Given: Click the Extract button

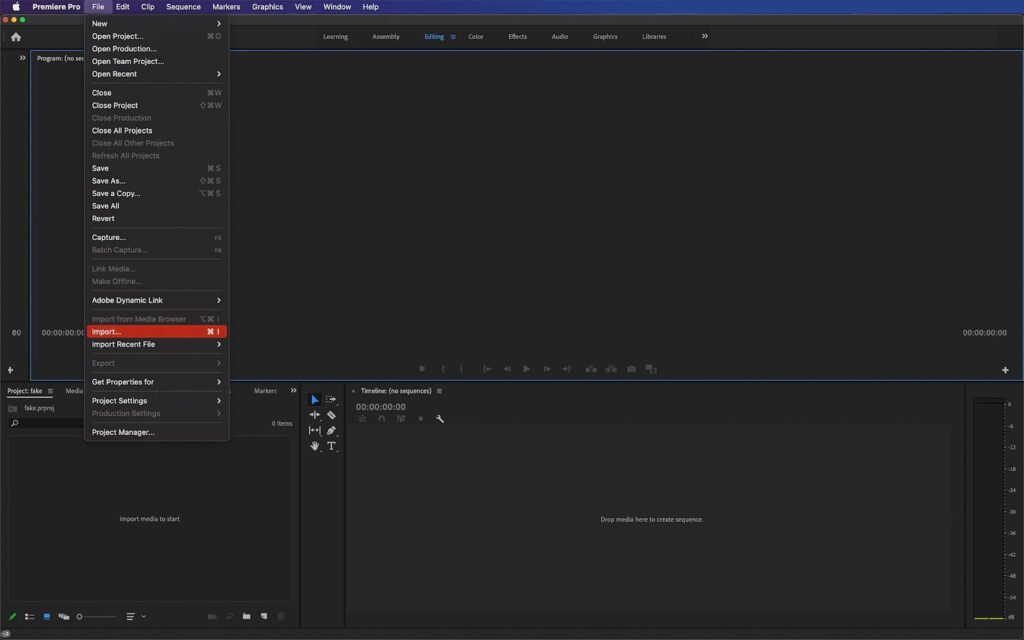Looking at the screenshot, I should point(611,369).
